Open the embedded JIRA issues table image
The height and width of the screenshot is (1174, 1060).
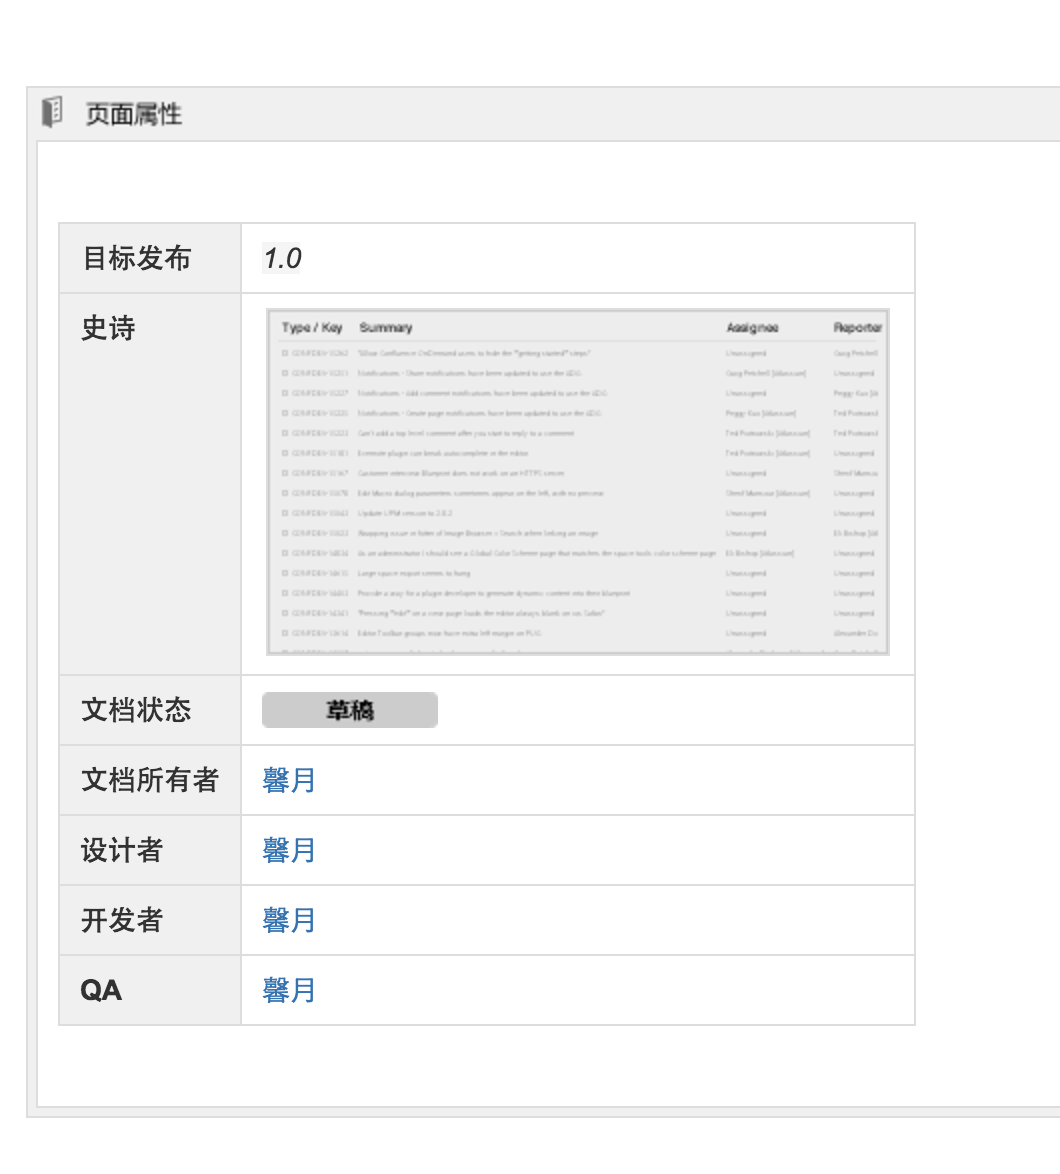tap(577, 480)
